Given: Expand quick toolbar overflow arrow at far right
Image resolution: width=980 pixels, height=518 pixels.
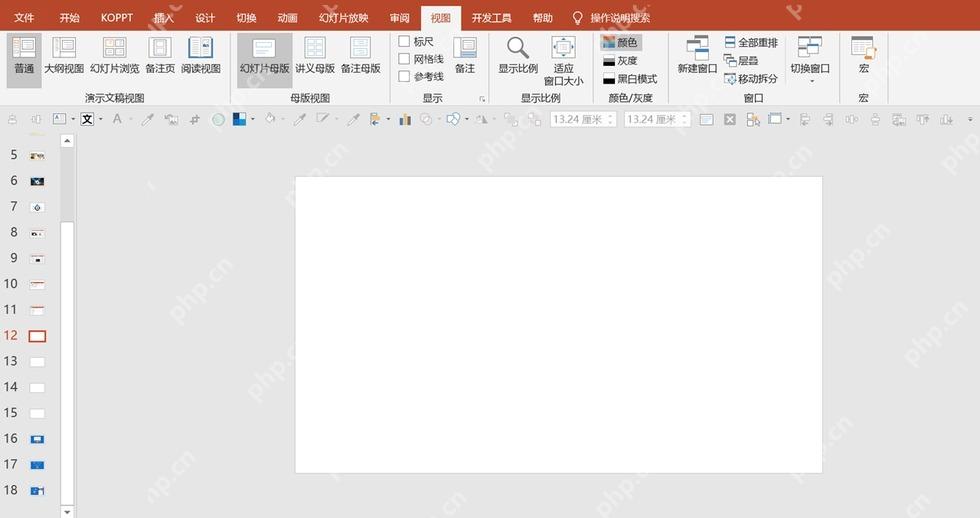Looking at the screenshot, I should point(970,119).
